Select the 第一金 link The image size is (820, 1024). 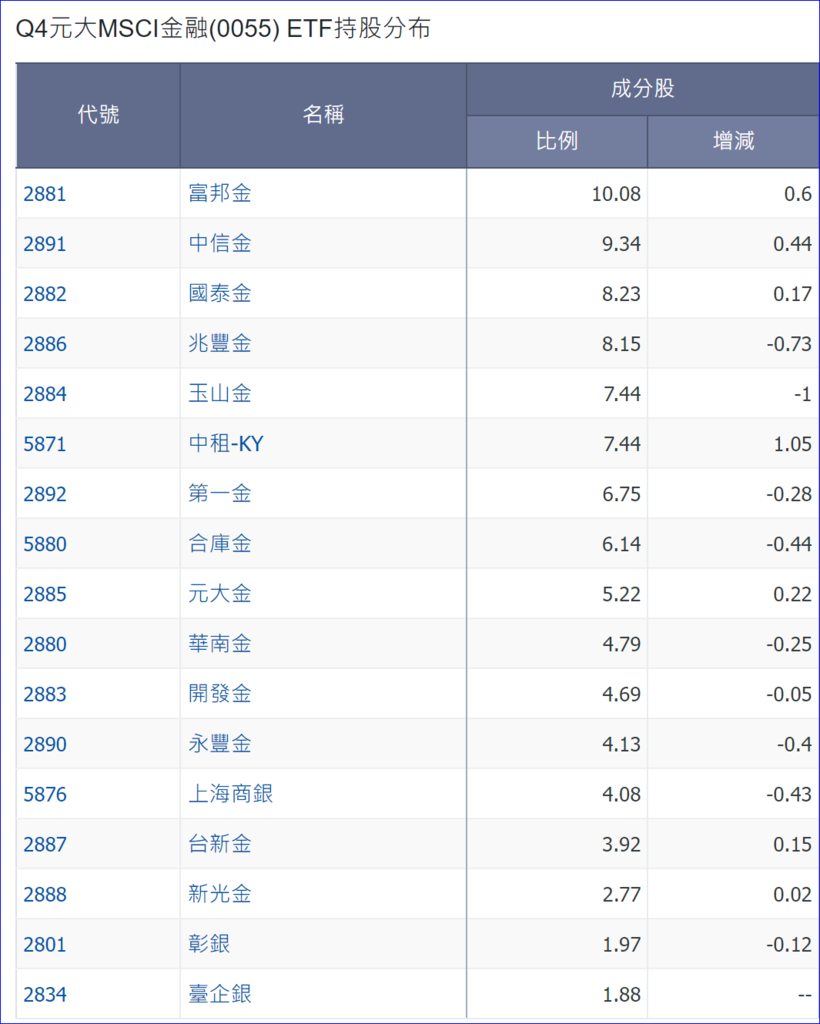click(220, 494)
